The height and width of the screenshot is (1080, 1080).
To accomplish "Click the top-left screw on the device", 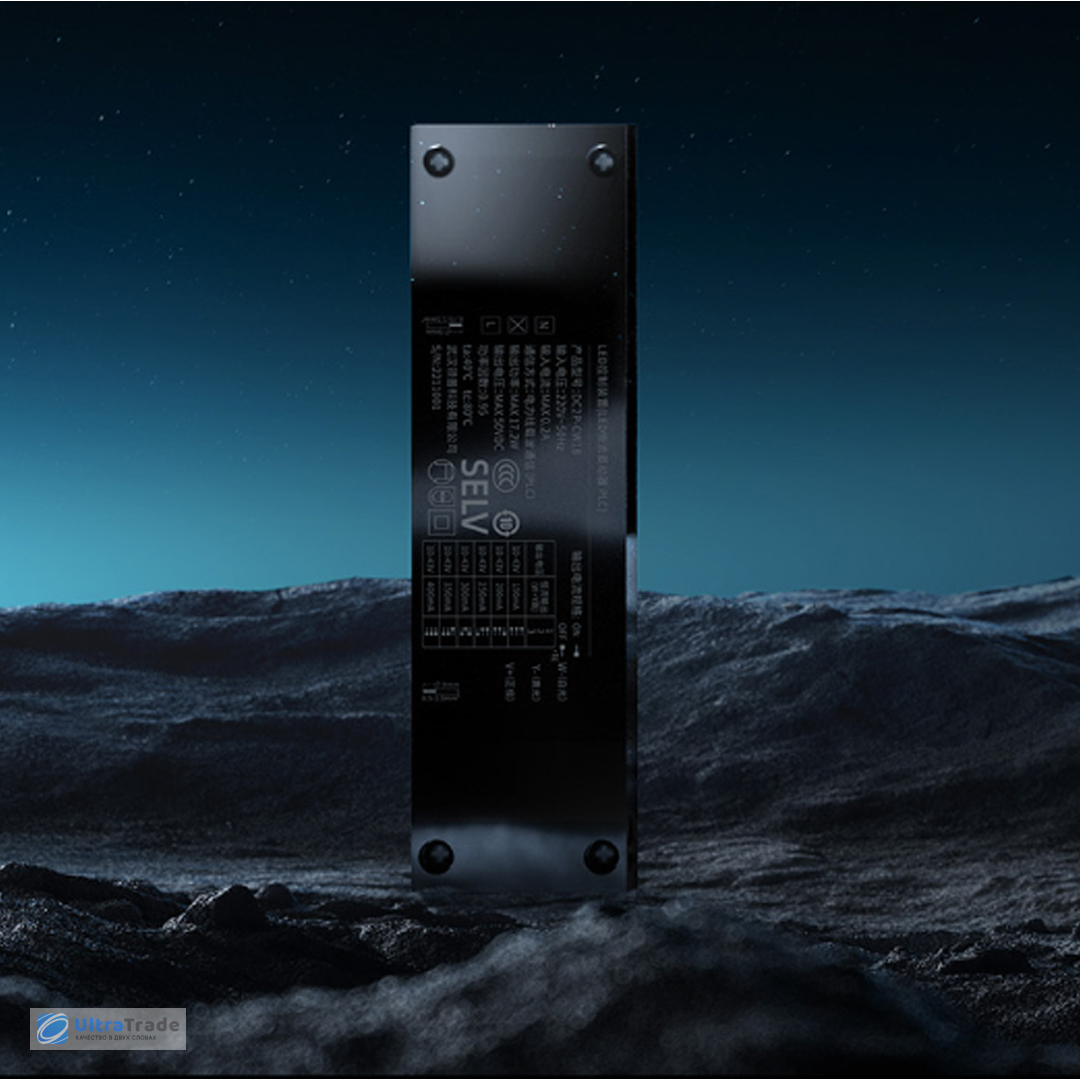I will tap(438, 160).
